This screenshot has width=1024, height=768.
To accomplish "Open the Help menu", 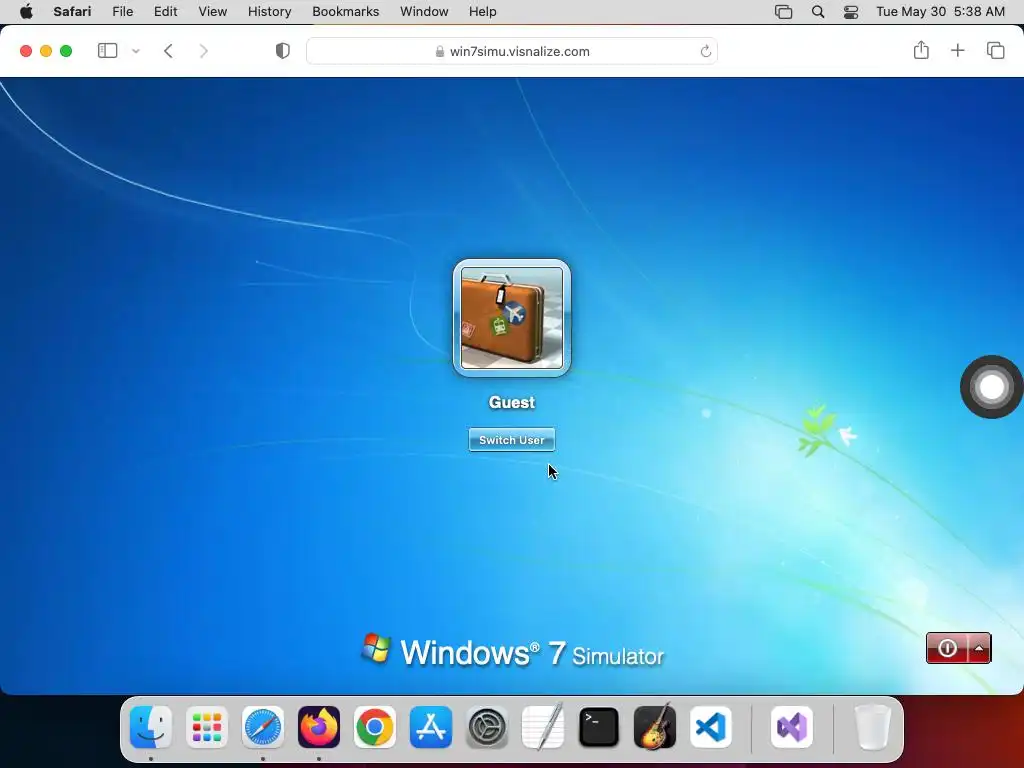I will [x=483, y=12].
